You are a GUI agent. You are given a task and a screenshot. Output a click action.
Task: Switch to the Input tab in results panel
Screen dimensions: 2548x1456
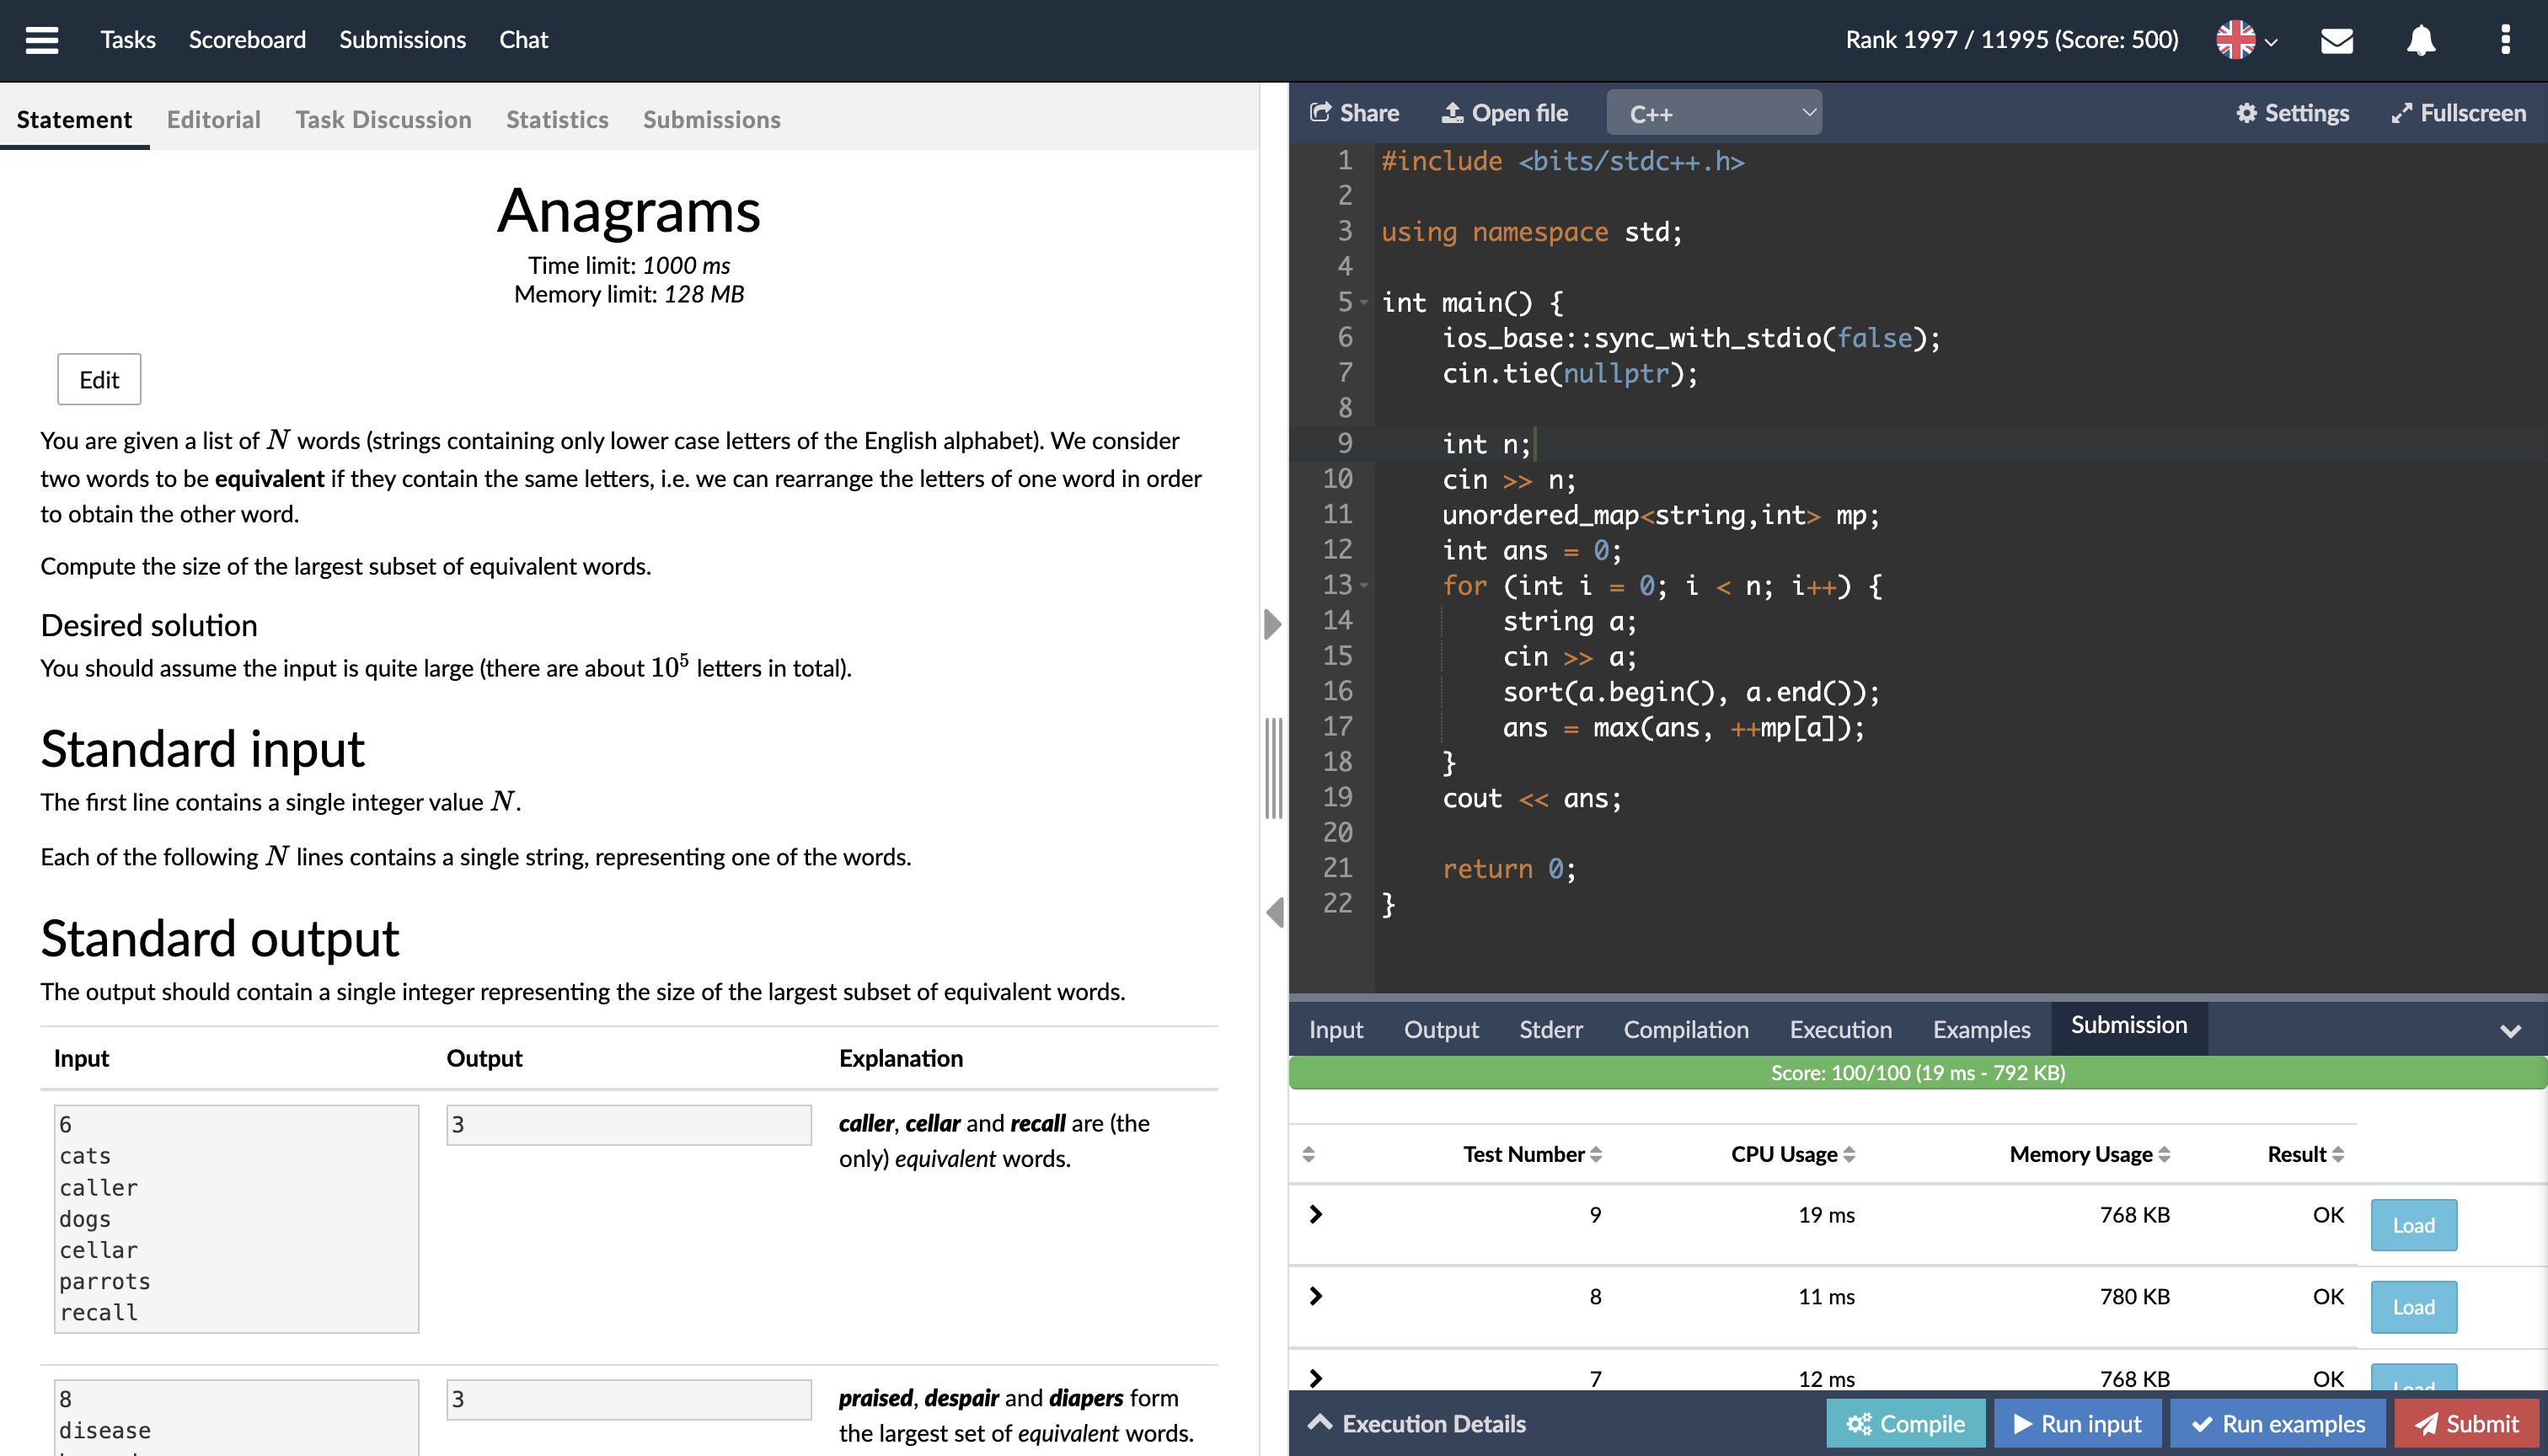point(1335,1029)
